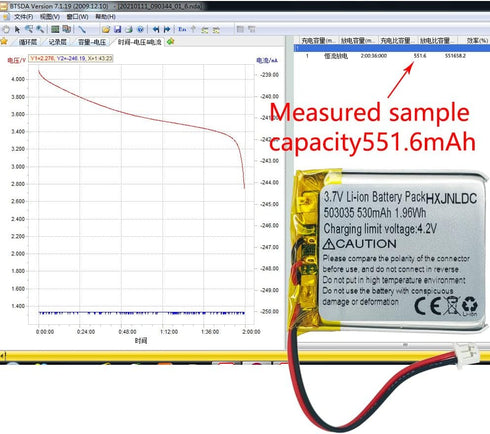This screenshot has height=434, width=490.
Task: Select the blue line drawing tool
Action: coord(82,29)
